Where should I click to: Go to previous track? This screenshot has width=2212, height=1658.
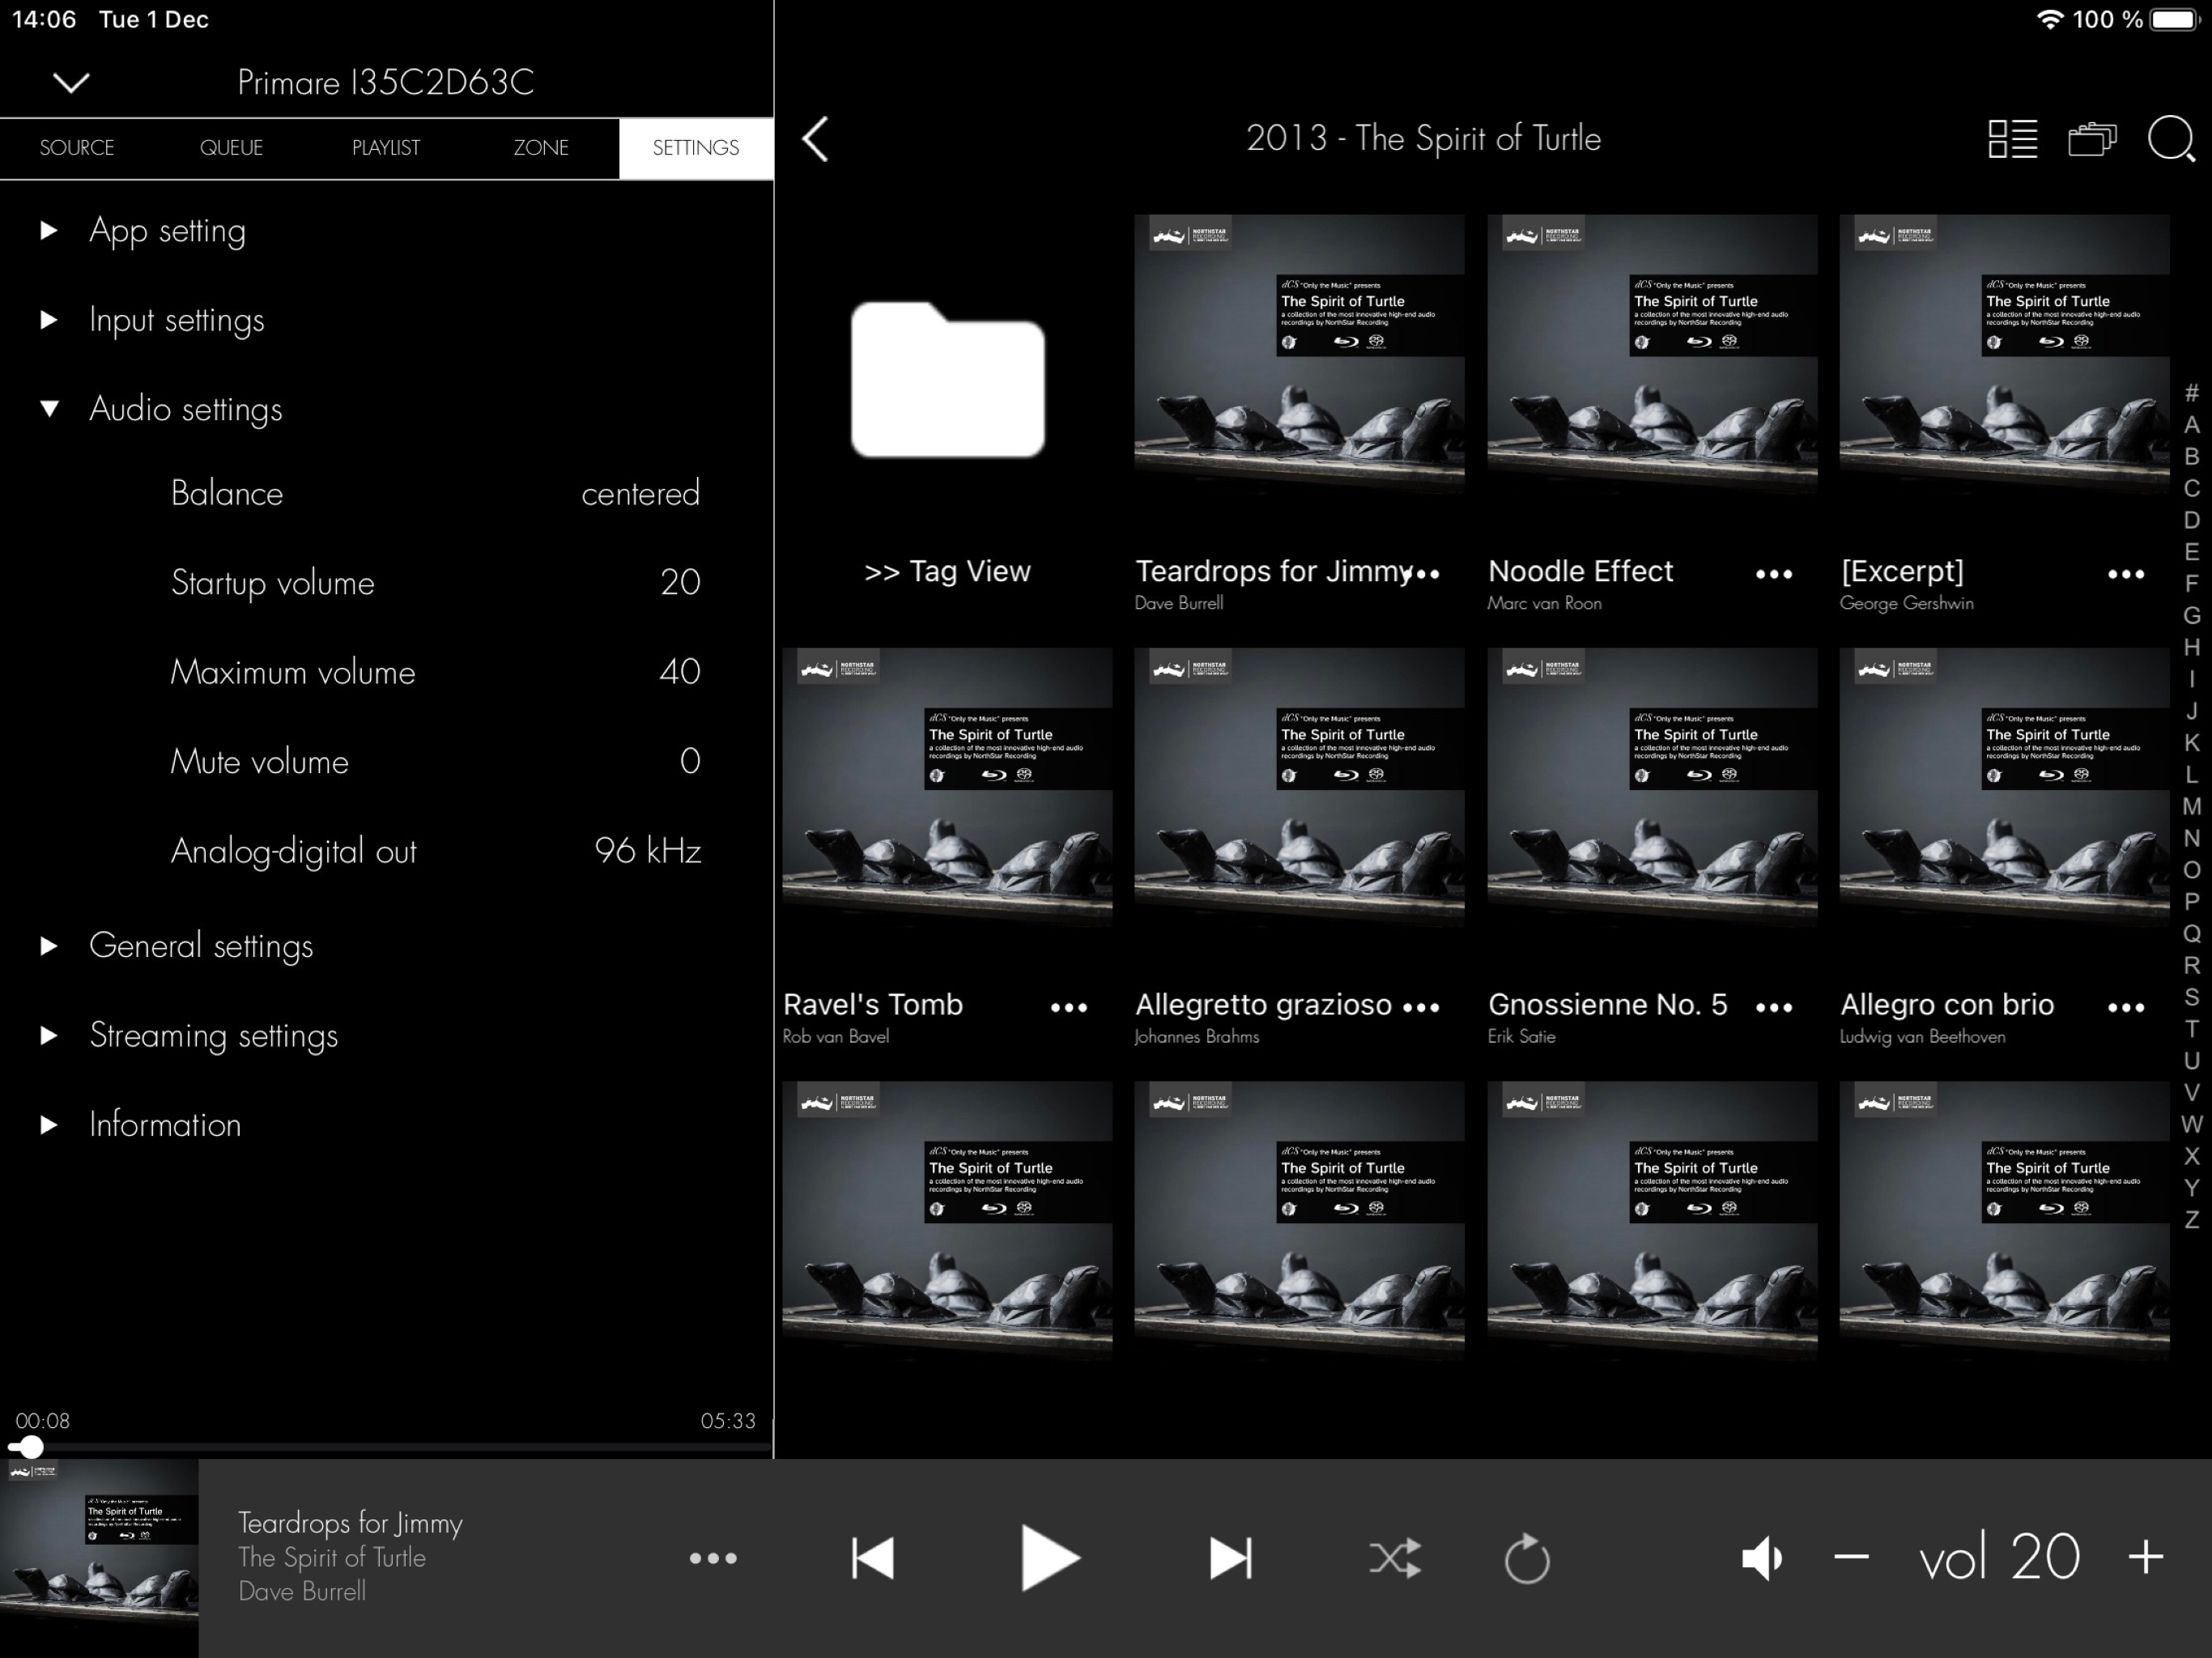872,1557
